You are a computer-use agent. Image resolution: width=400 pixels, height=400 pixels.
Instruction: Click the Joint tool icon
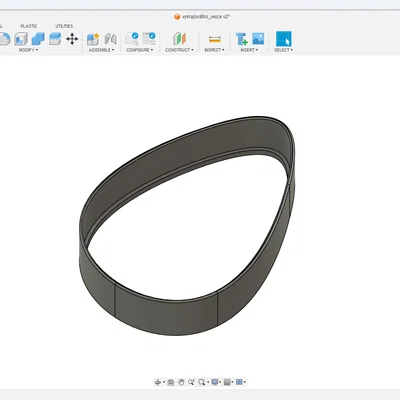point(110,39)
